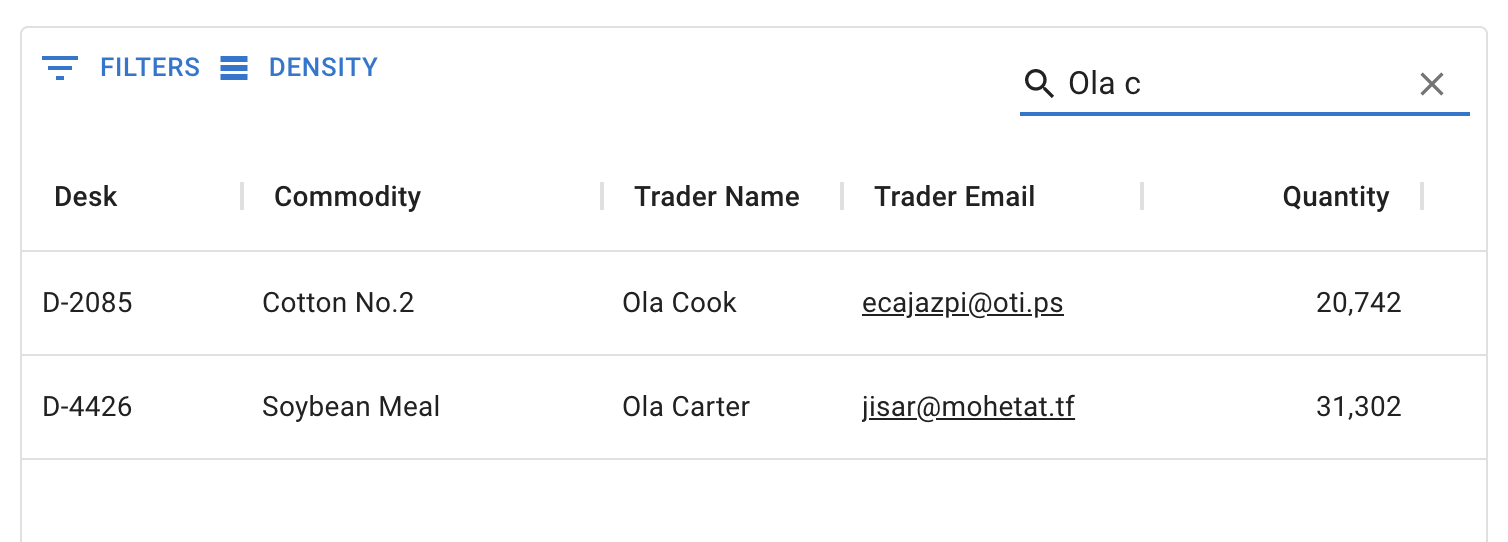The width and height of the screenshot is (1508, 542).
Task: Click the Density lines icon
Action: coord(234,68)
